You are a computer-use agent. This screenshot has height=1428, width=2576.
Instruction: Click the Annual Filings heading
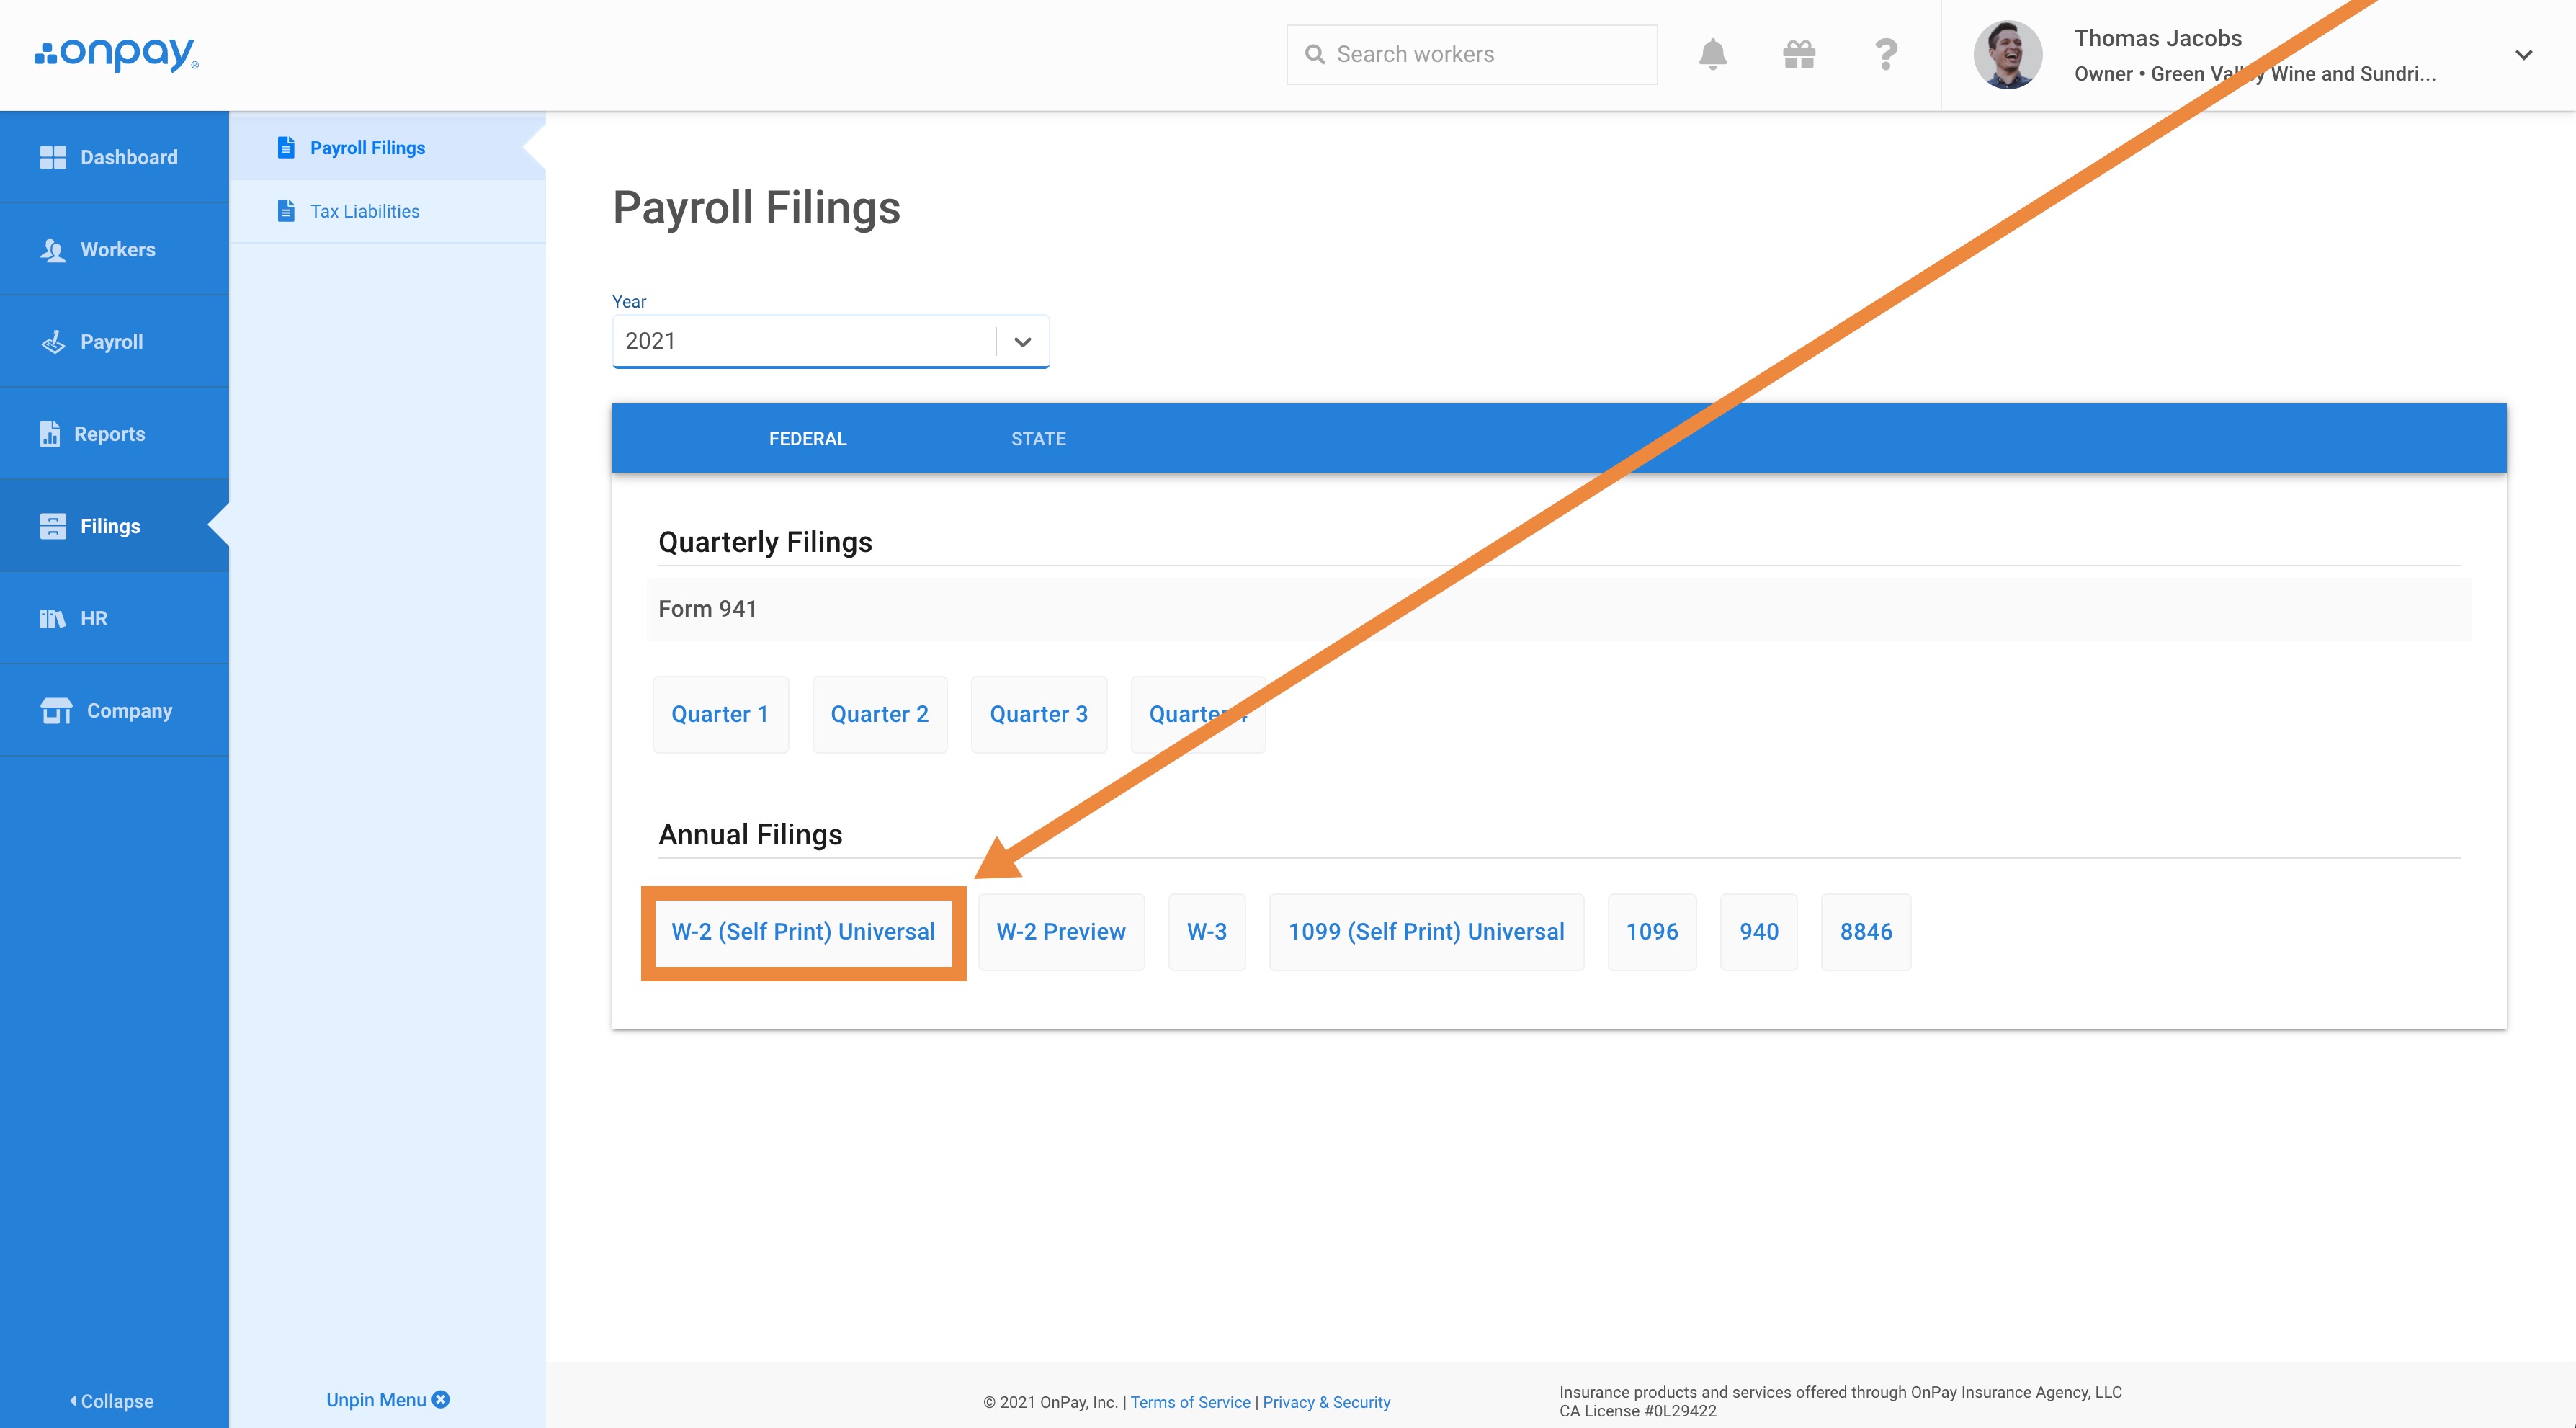coord(750,834)
